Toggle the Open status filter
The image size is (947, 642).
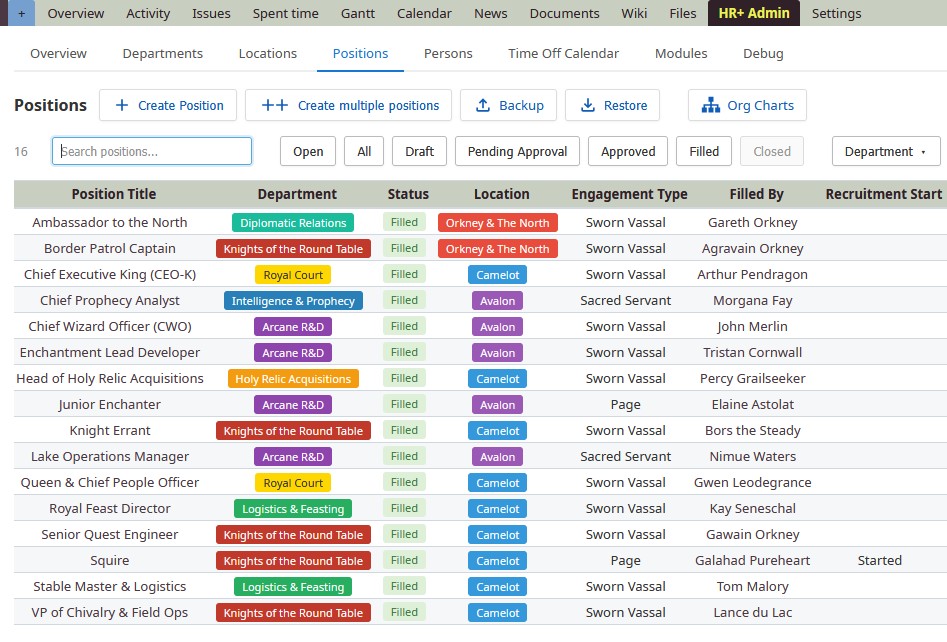(308, 152)
